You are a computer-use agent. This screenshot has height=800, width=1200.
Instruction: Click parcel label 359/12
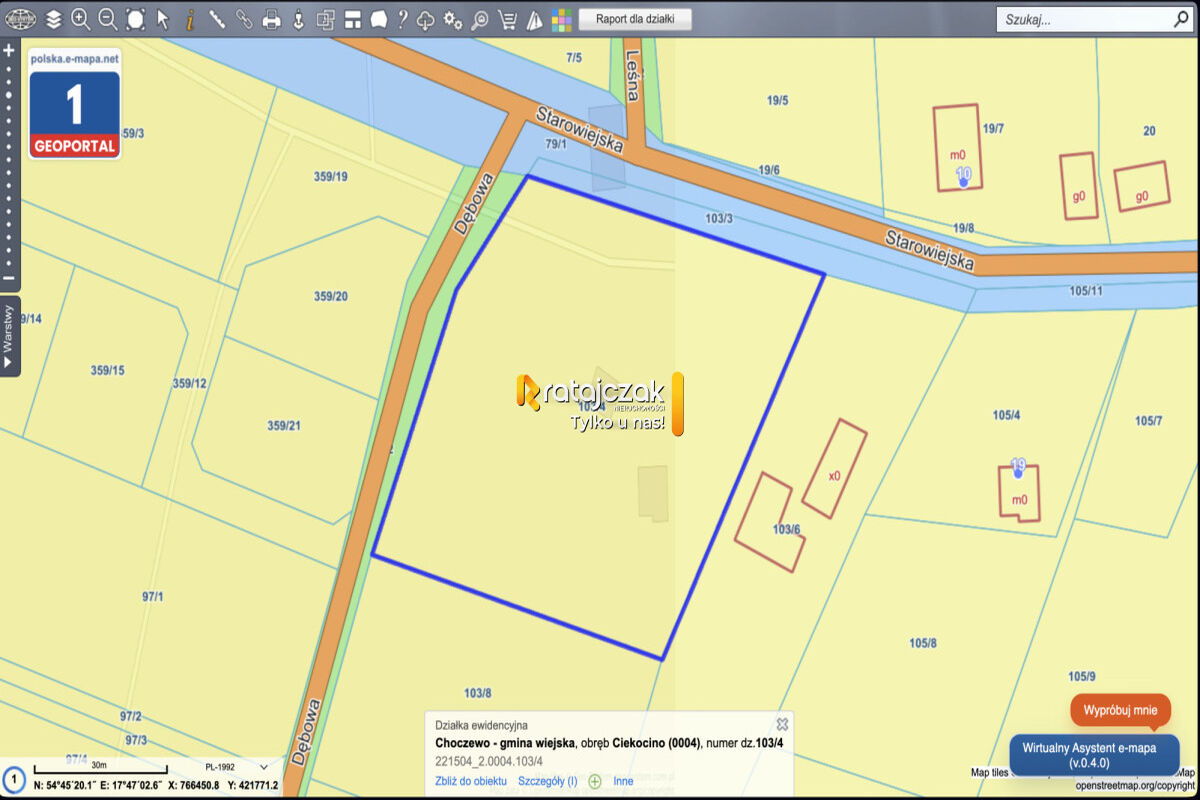[x=190, y=384]
